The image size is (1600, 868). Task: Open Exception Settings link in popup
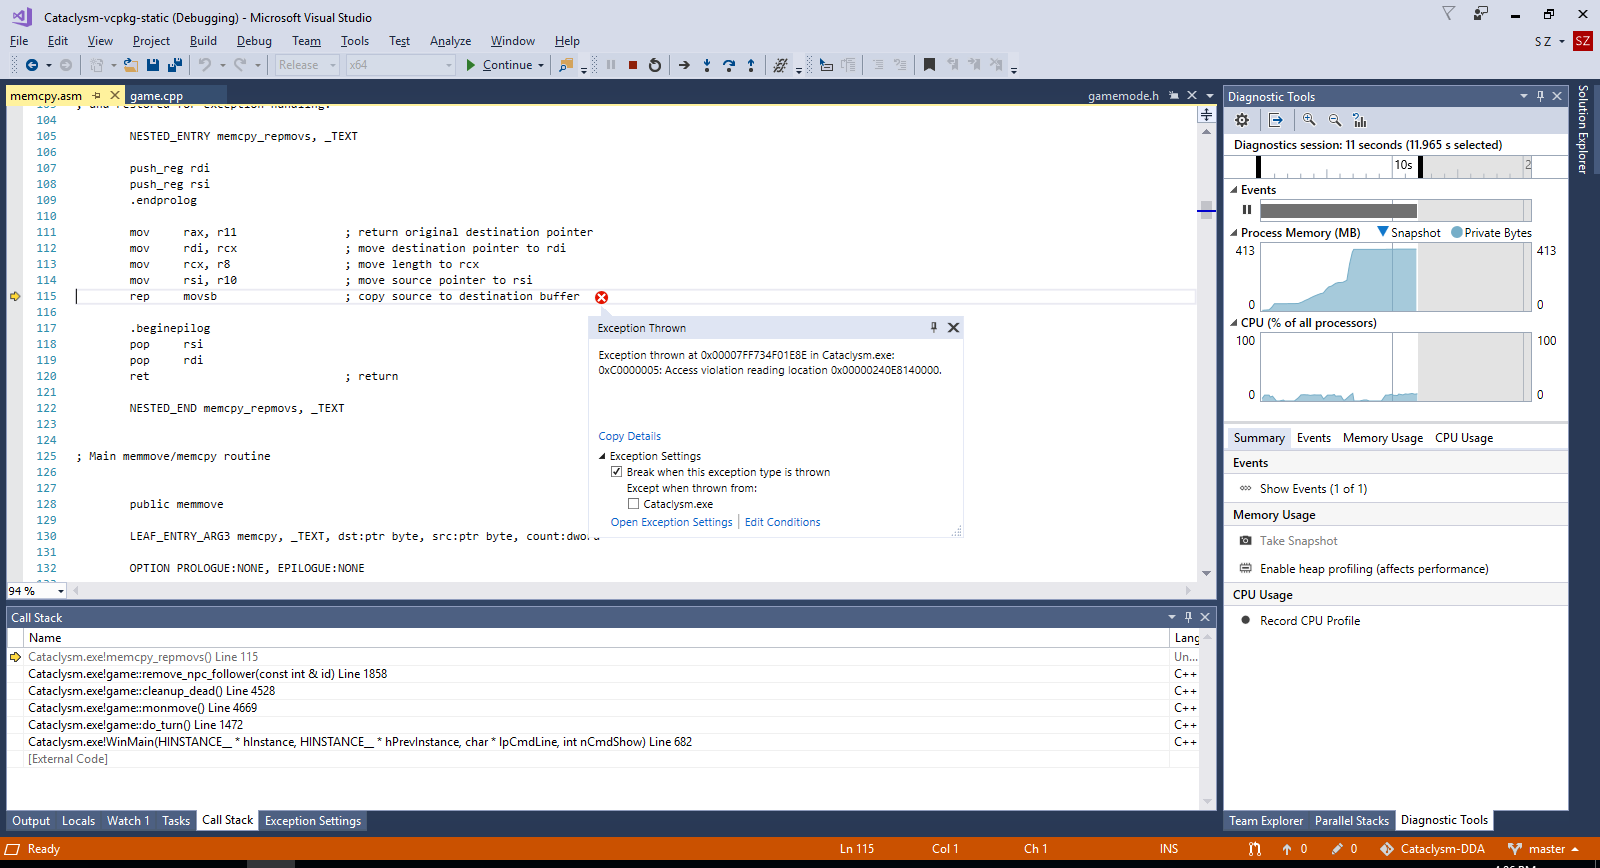[672, 522]
